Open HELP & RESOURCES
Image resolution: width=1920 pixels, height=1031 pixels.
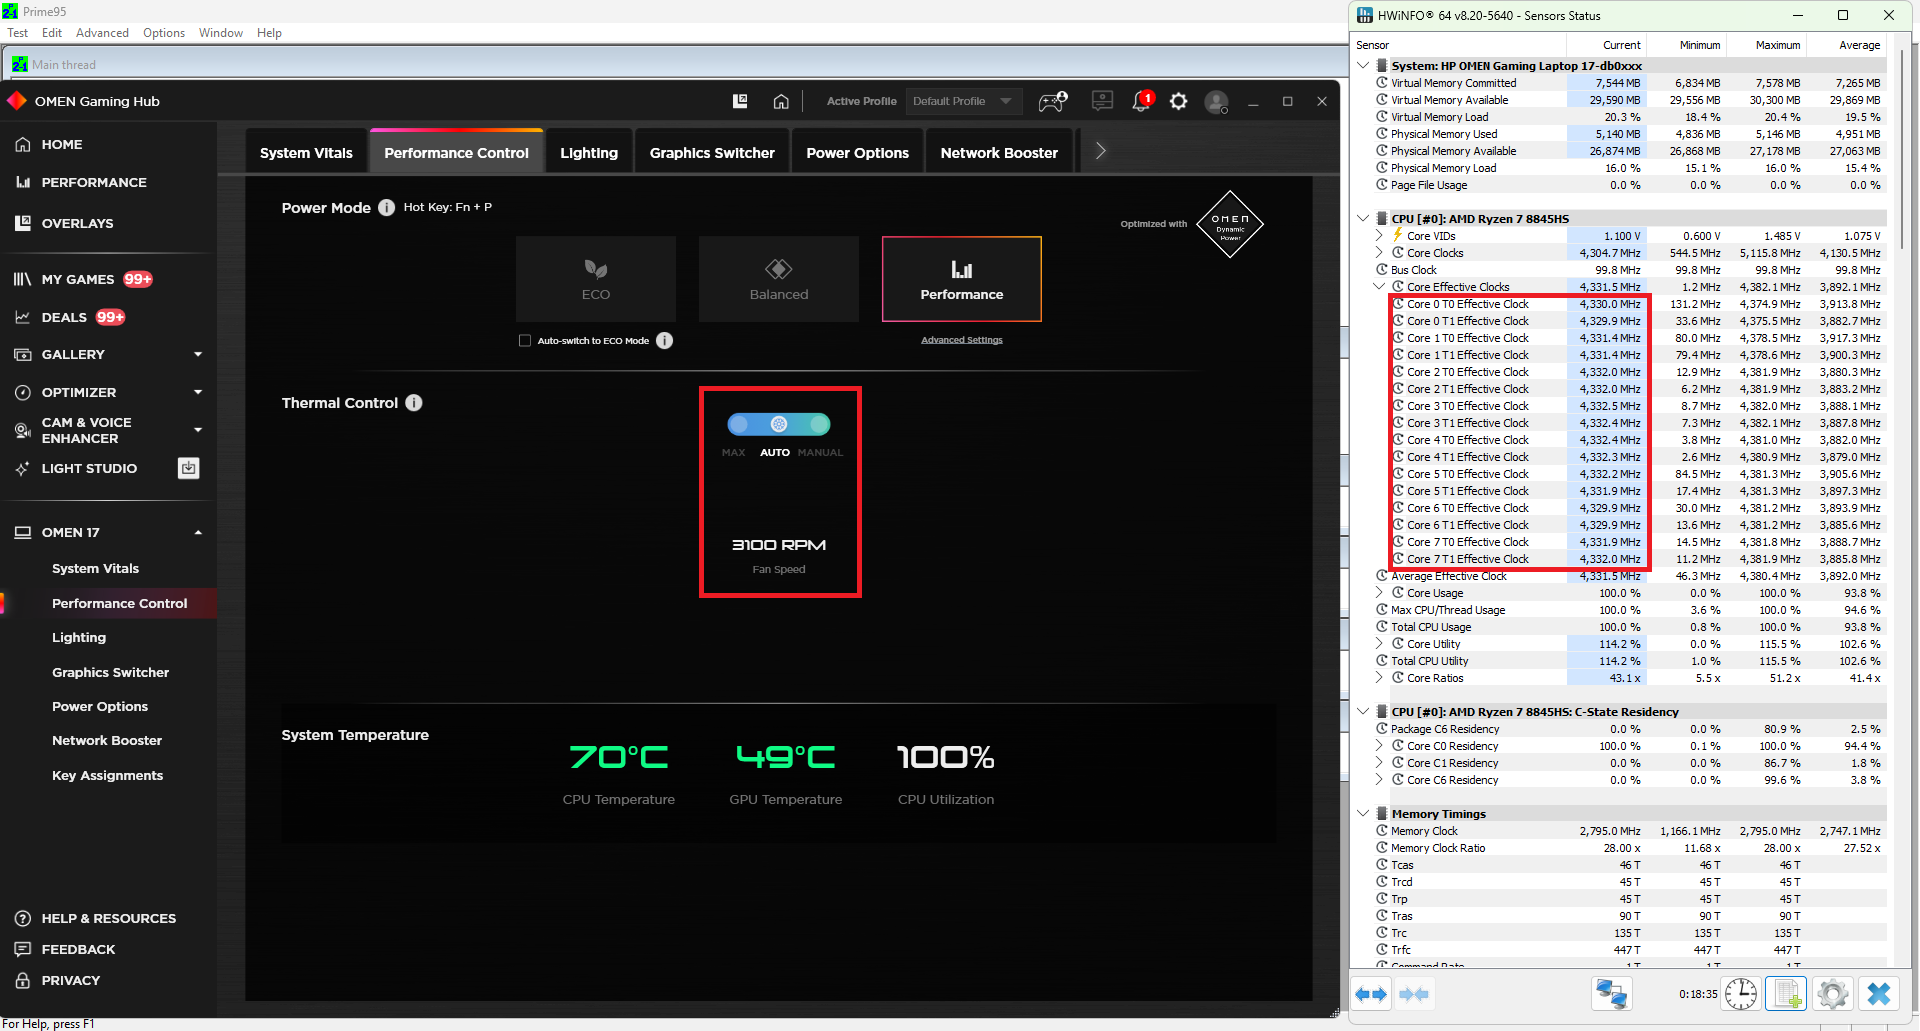click(x=108, y=918)
